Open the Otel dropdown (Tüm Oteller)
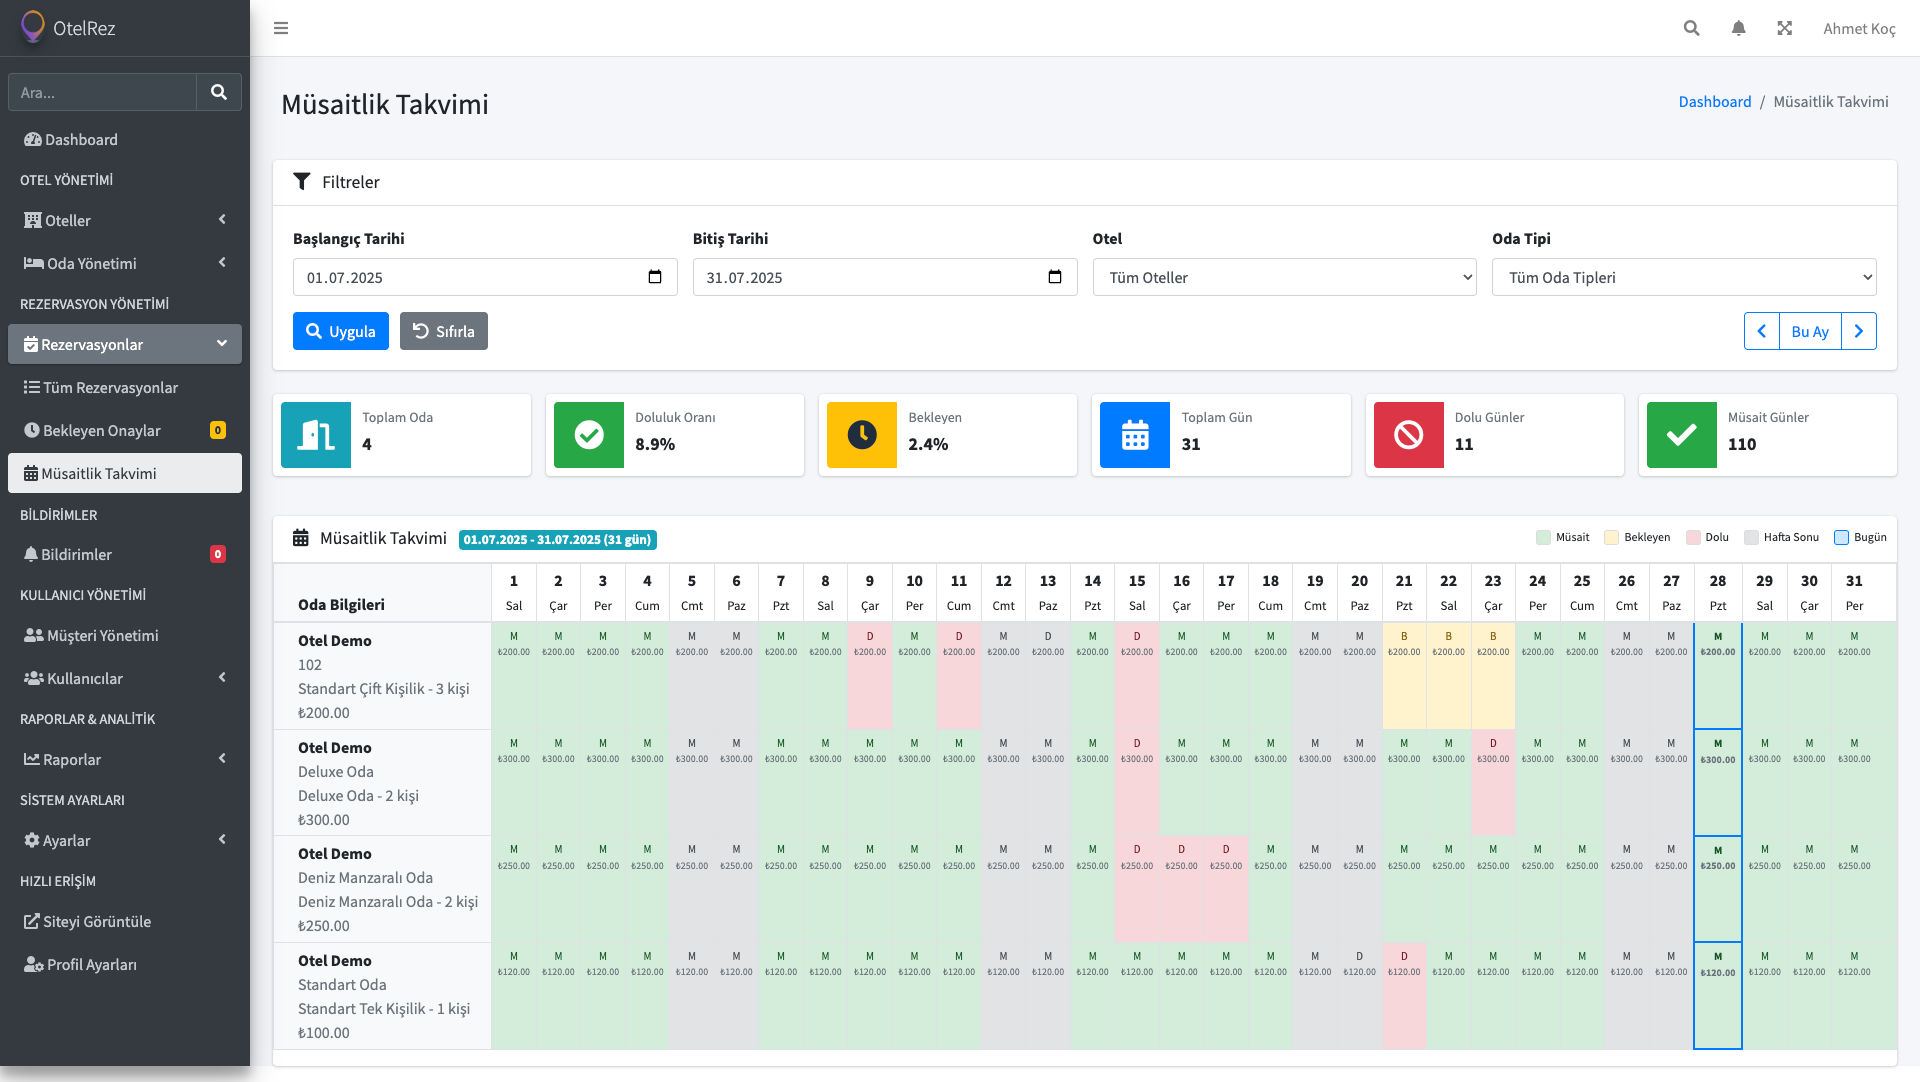The image size is (1920, 1082). pos(1284,277)
